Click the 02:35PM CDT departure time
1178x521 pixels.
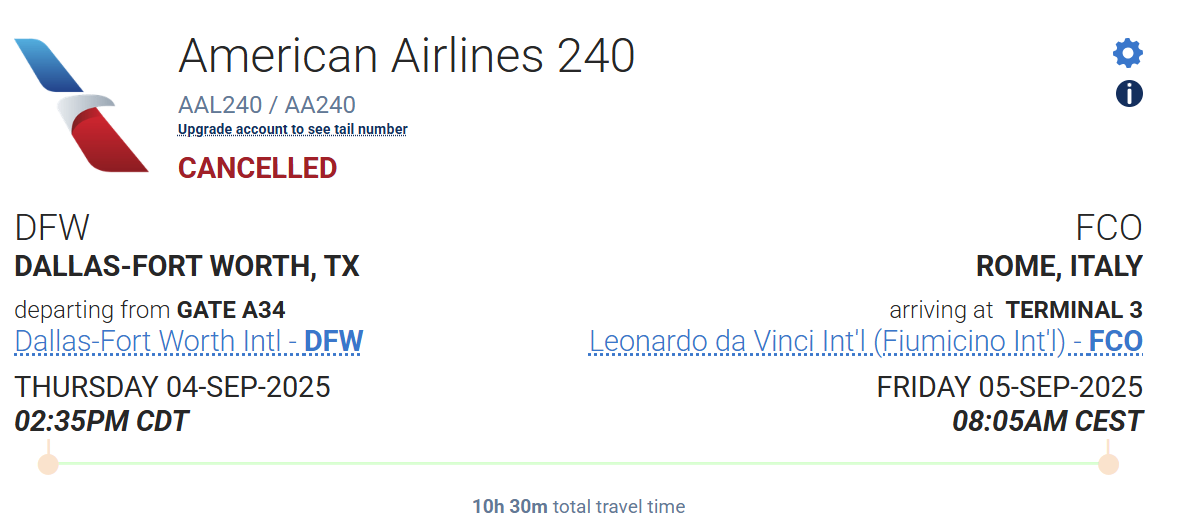point(101,421)
